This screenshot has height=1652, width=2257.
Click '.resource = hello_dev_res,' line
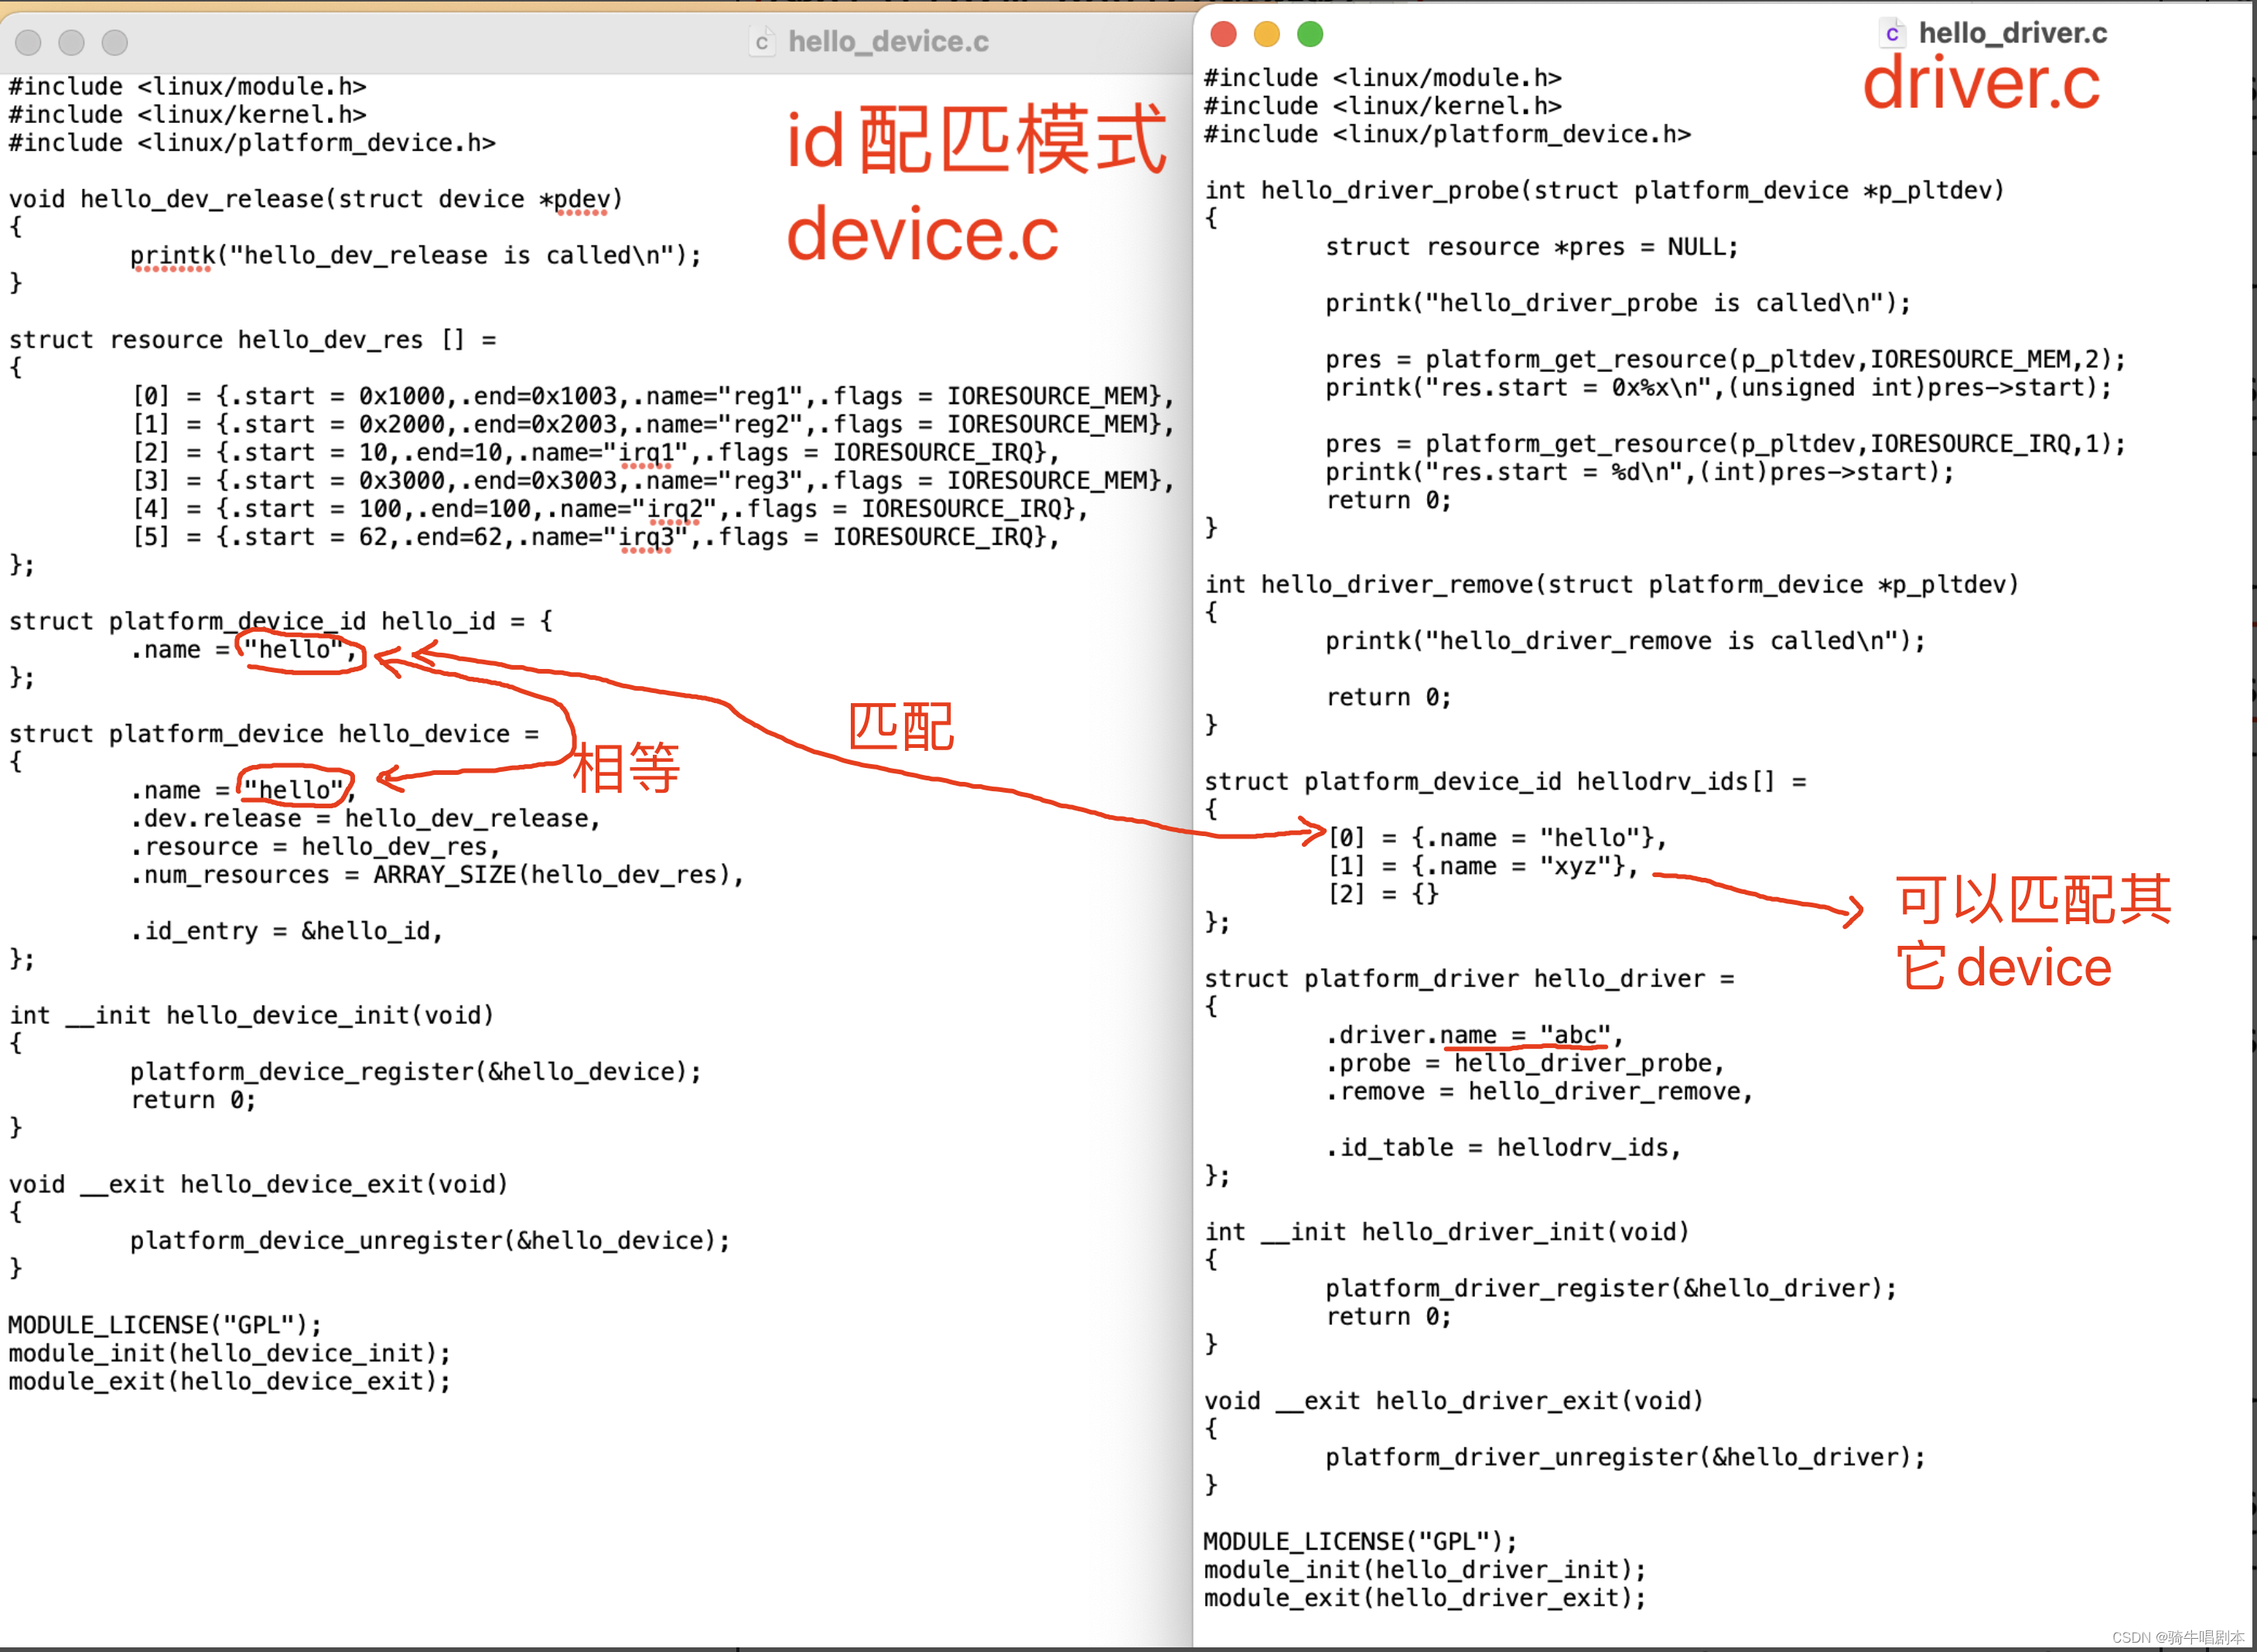tap(315, 846)
